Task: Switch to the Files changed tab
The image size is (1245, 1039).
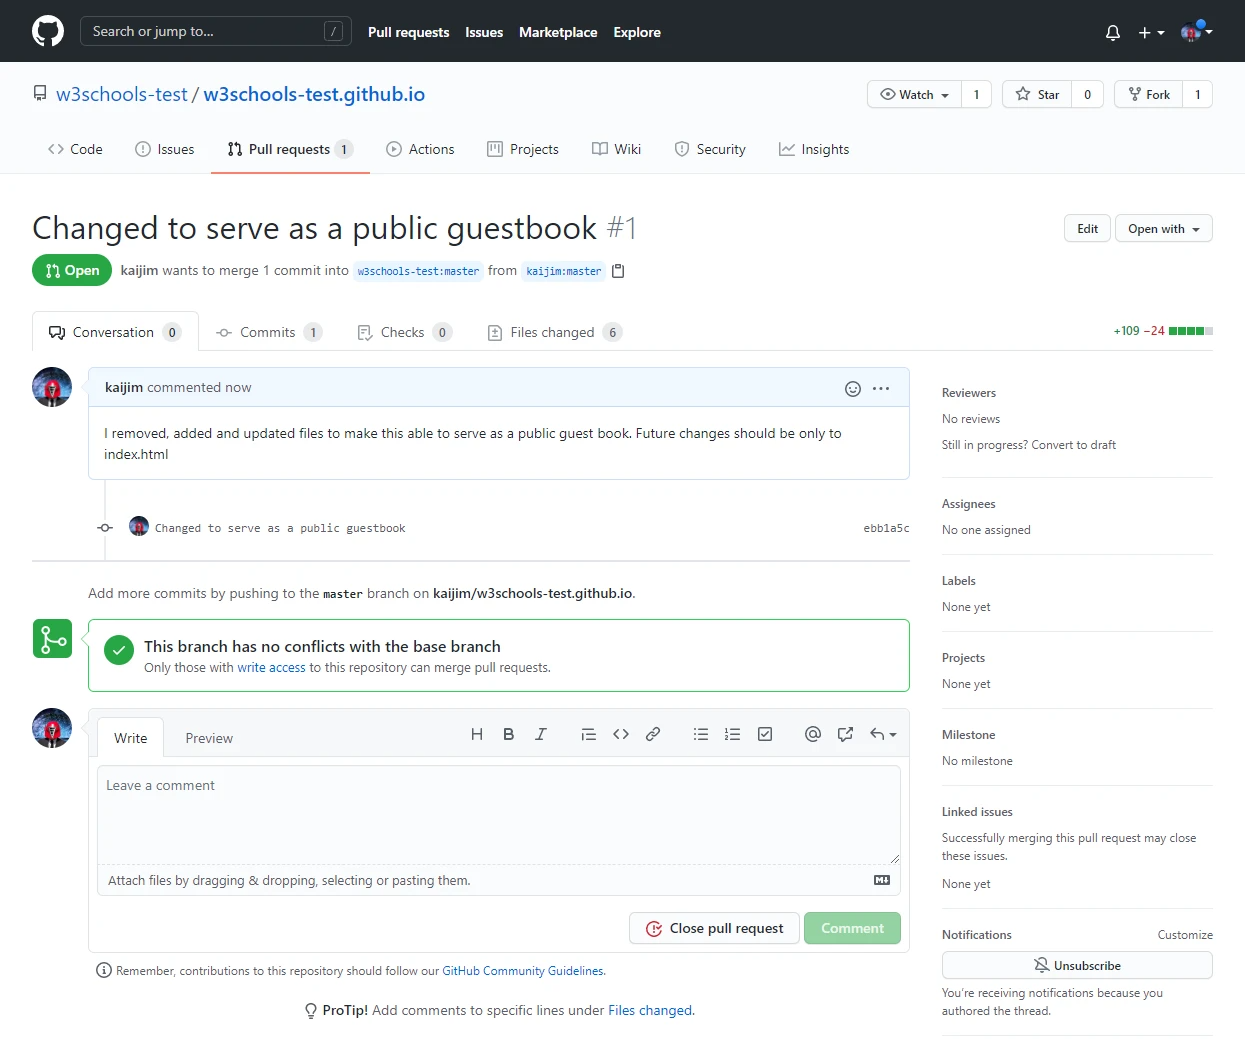Action: point(552,332)
